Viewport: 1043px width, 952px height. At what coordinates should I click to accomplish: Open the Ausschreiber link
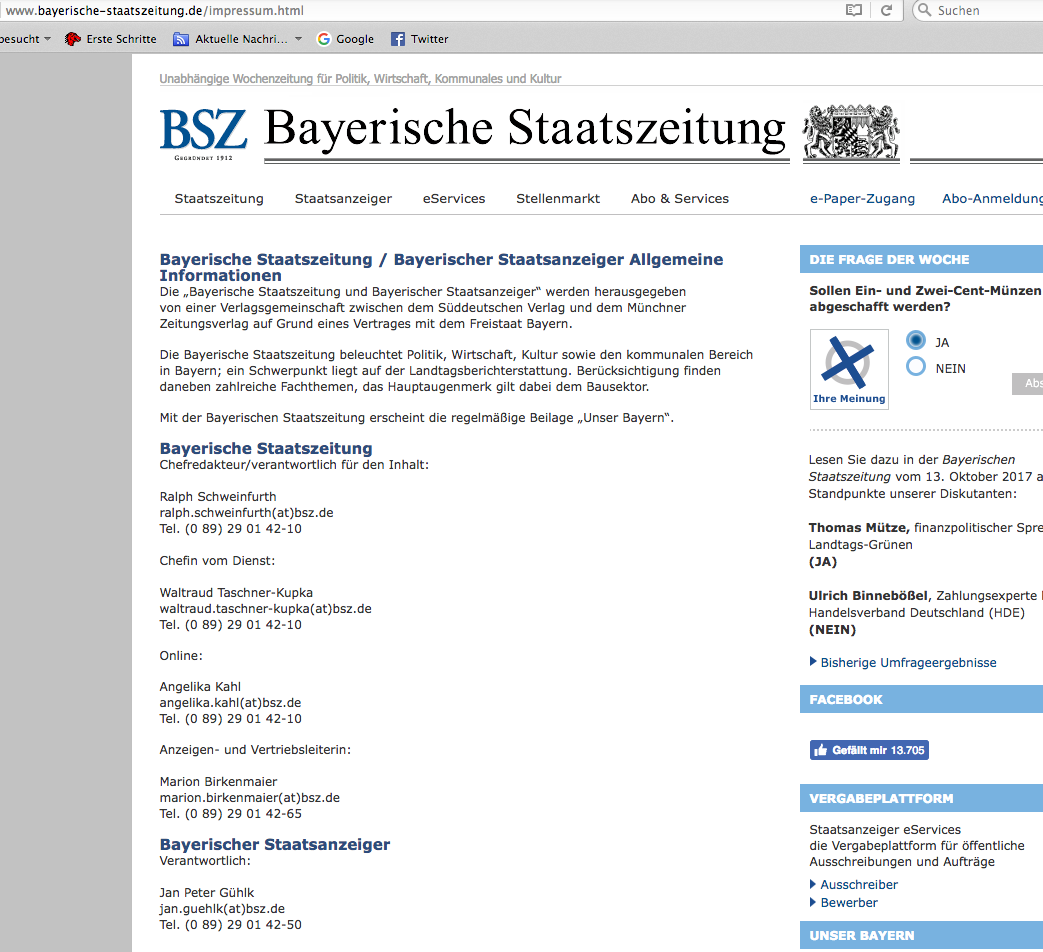pyautogui.click(x=859, y=885)
